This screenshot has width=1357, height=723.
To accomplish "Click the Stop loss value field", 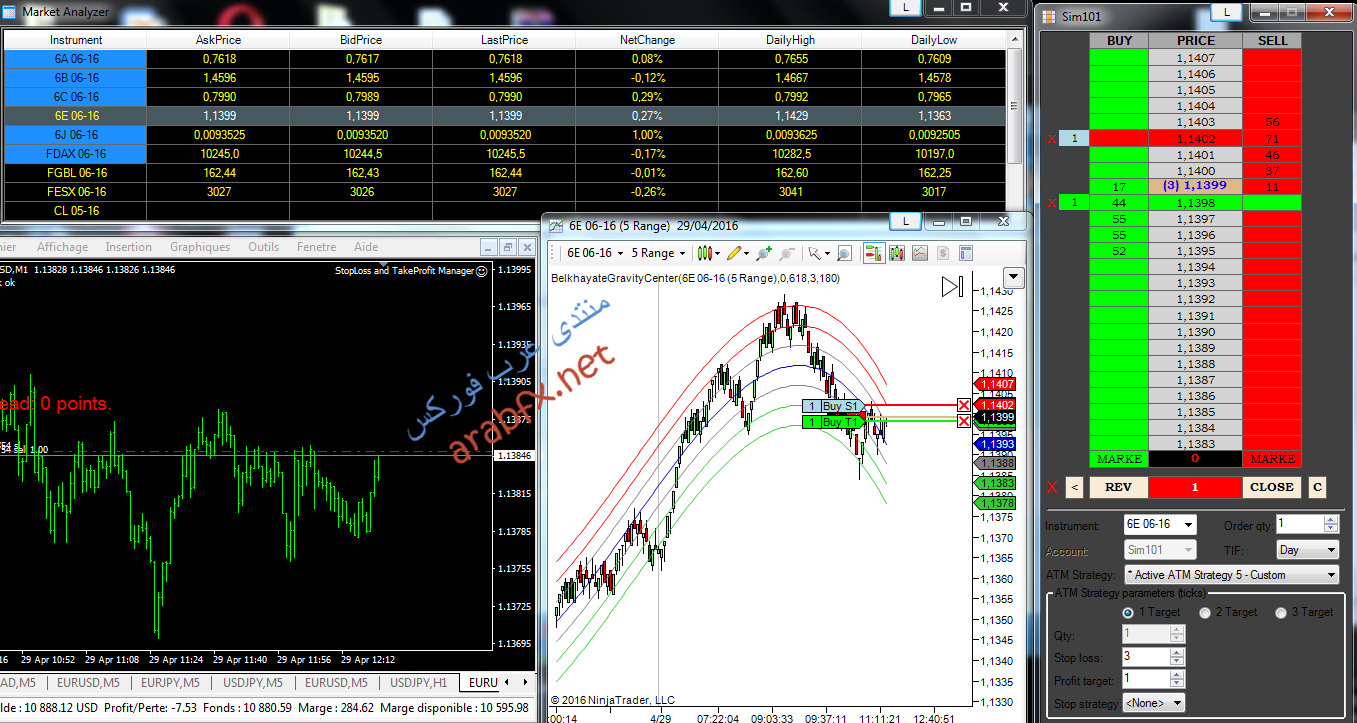I will click(1145, 657).
